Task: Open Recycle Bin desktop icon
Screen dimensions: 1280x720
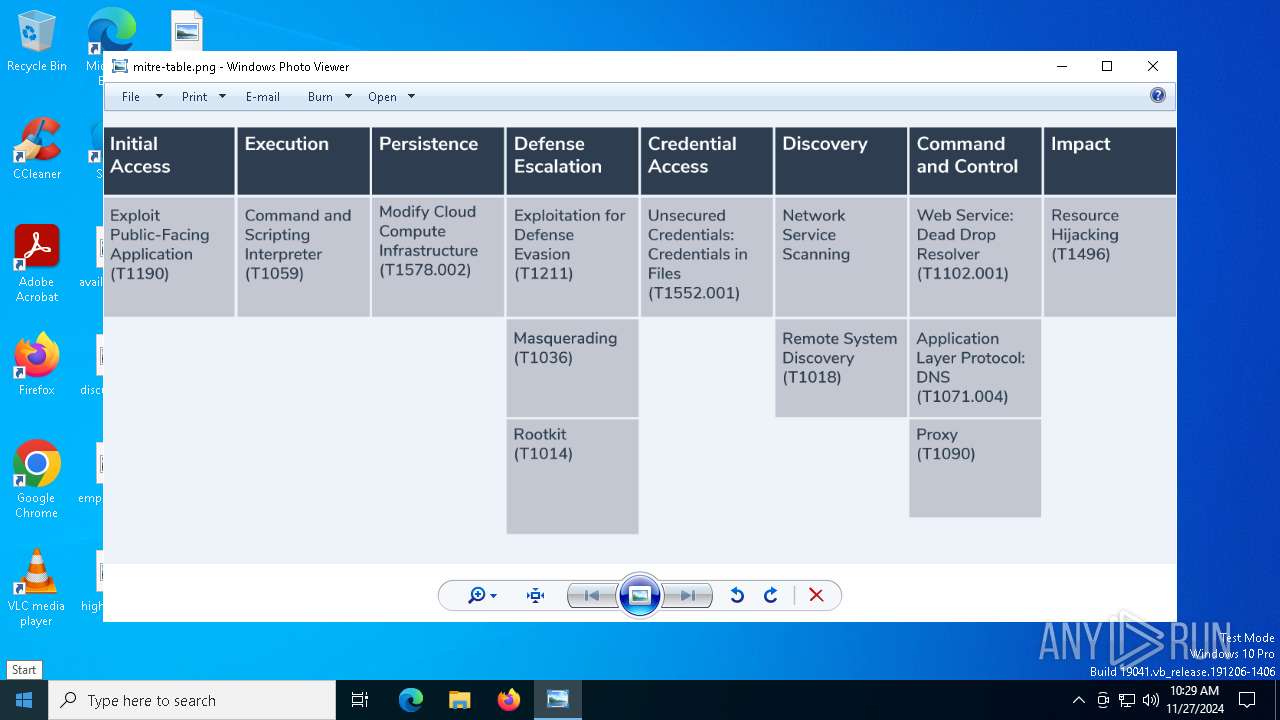Action: pyautogui.click(x=37, y=42)
